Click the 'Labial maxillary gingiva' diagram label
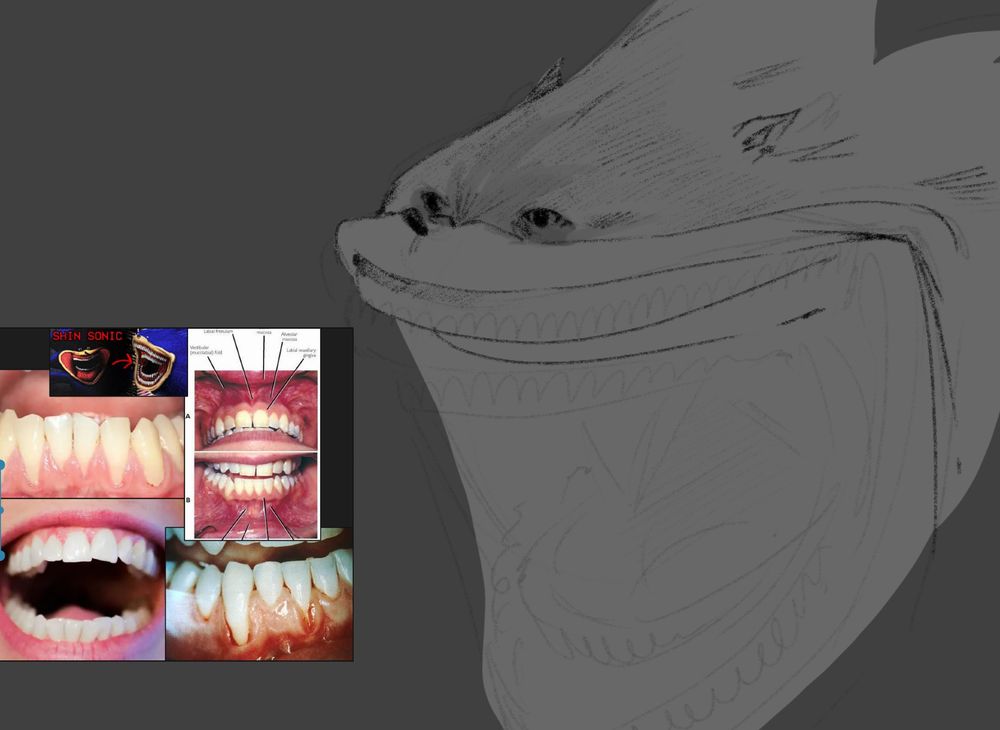The width and height of the screenshot is (1000, 730). pos(301,352)
